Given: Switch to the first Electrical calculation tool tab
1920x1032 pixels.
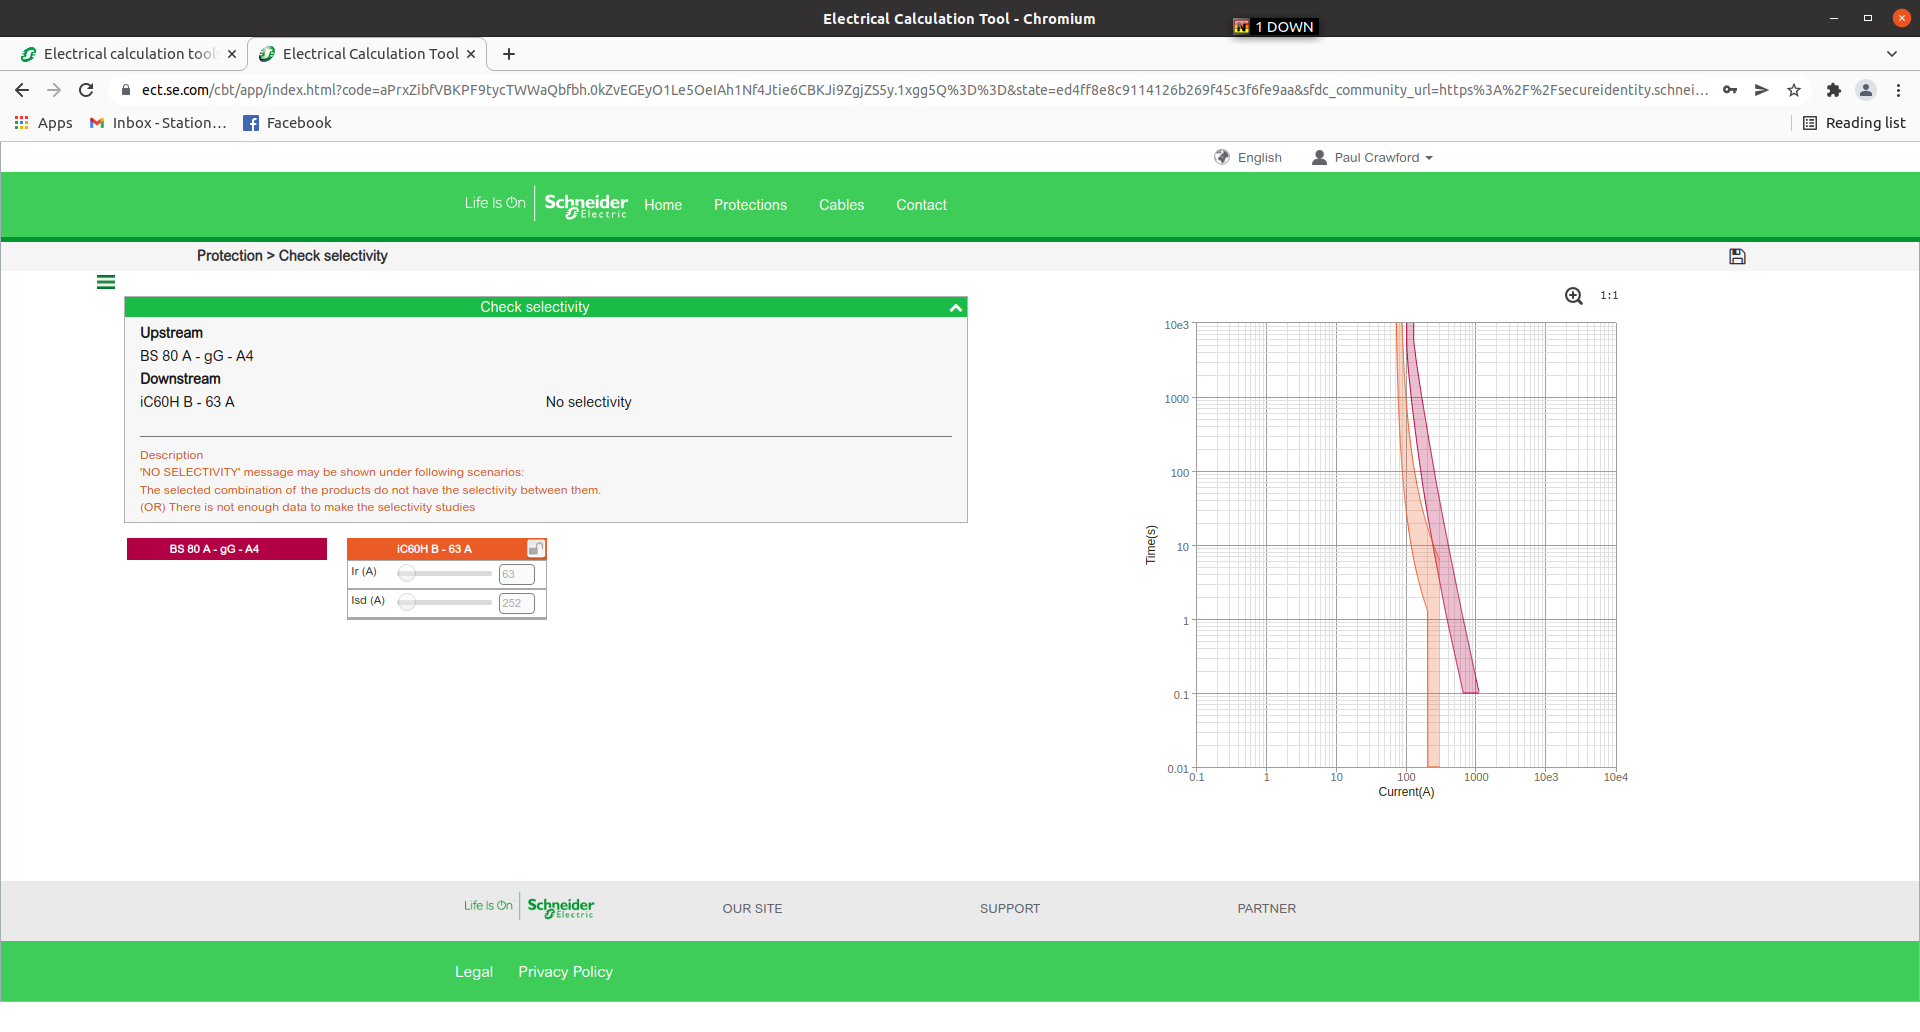Looking at the screenshot, I should 128,54.
